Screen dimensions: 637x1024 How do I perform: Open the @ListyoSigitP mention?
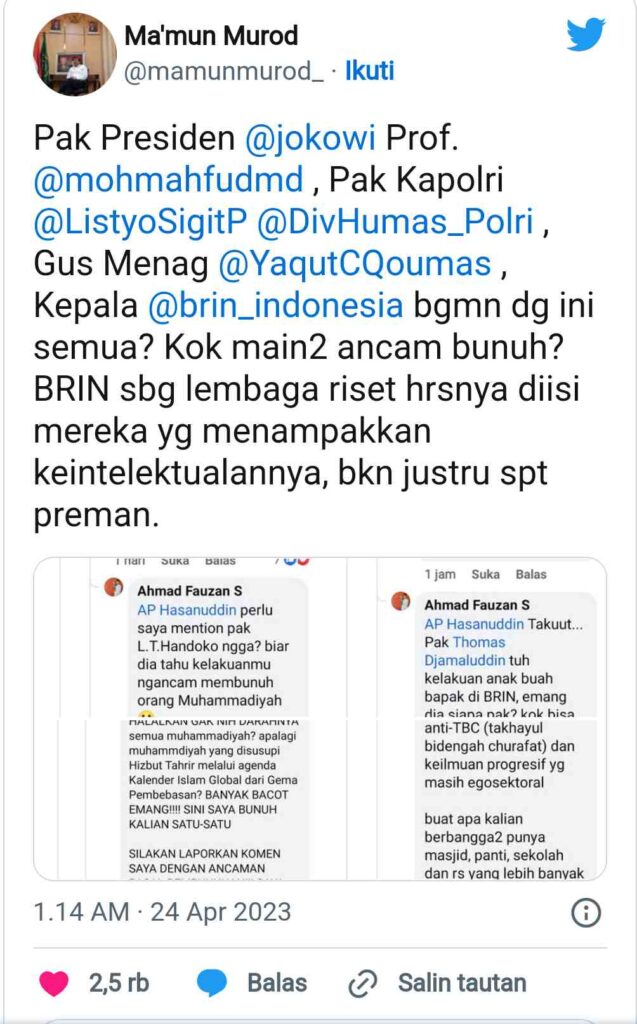140,222
